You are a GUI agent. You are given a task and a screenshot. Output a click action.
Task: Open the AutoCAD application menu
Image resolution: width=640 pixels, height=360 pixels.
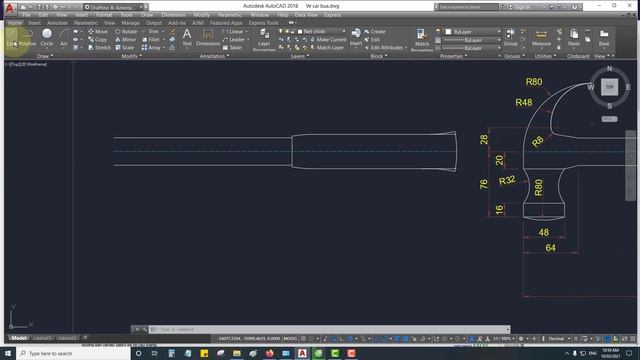pyautogui.click(x=10, y=8)
